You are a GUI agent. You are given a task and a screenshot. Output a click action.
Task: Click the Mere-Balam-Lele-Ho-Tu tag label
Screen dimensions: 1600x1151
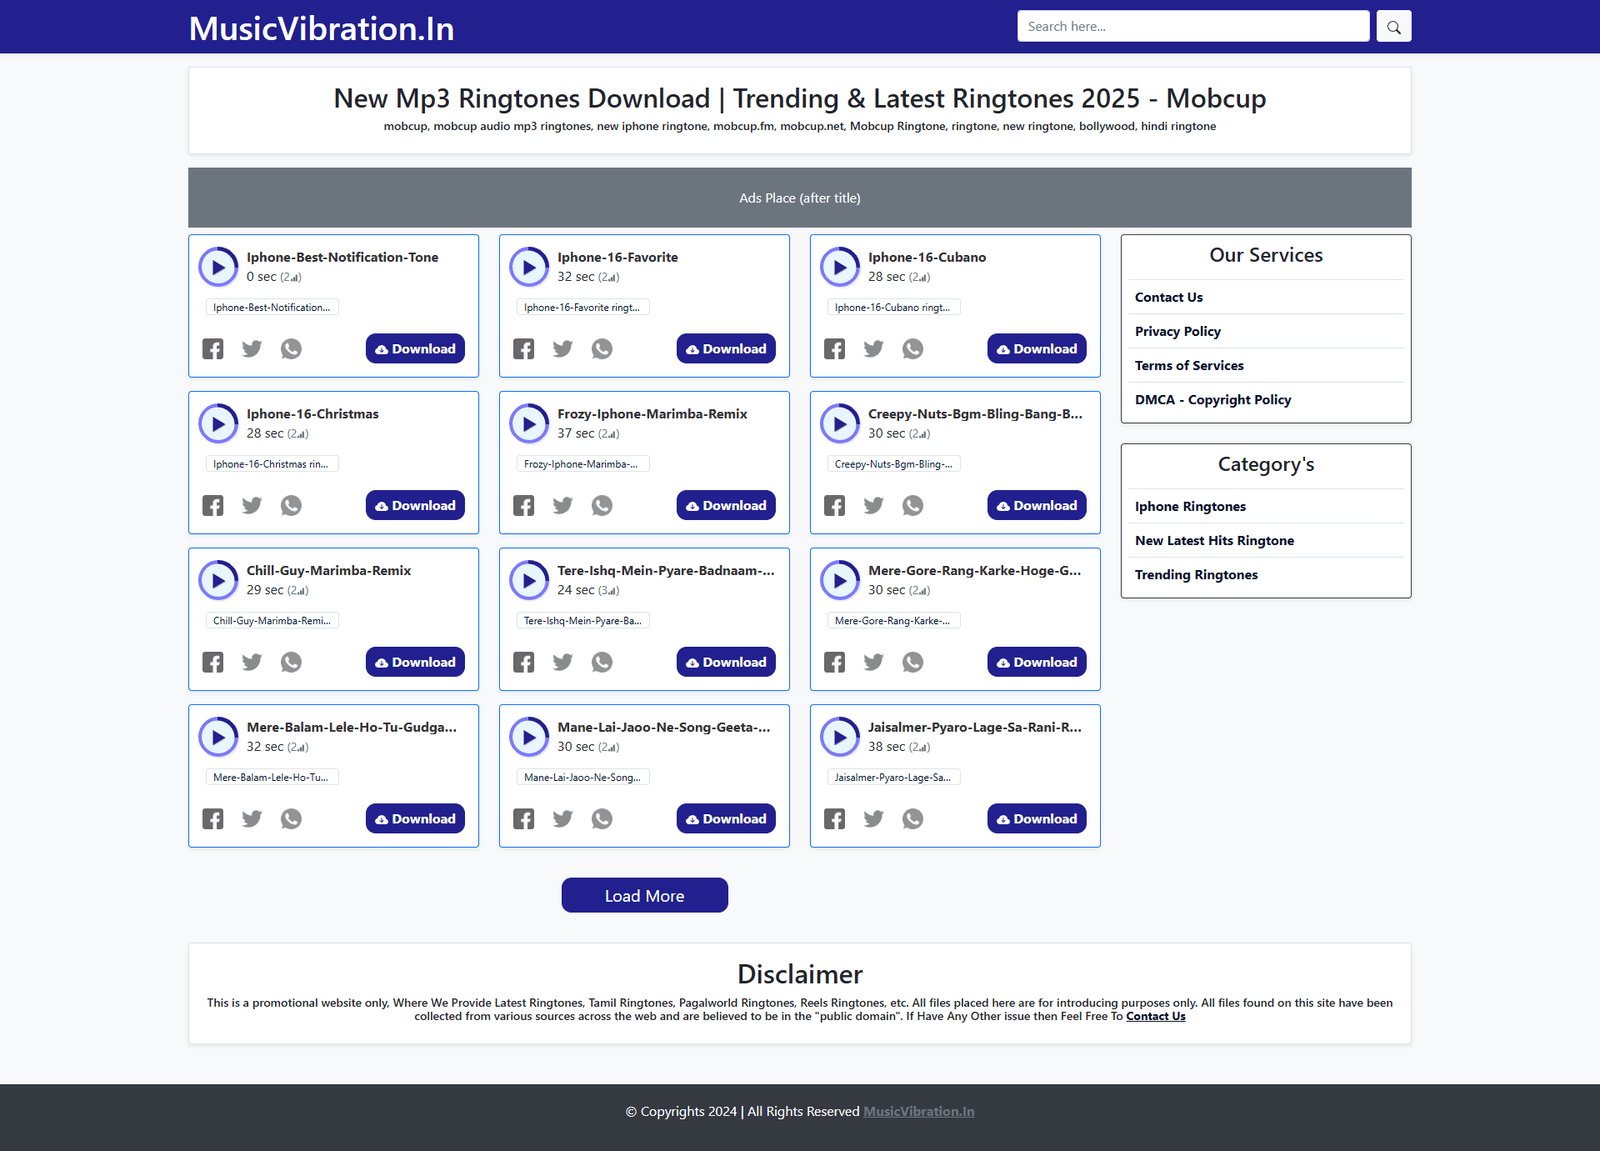(271, 777)
